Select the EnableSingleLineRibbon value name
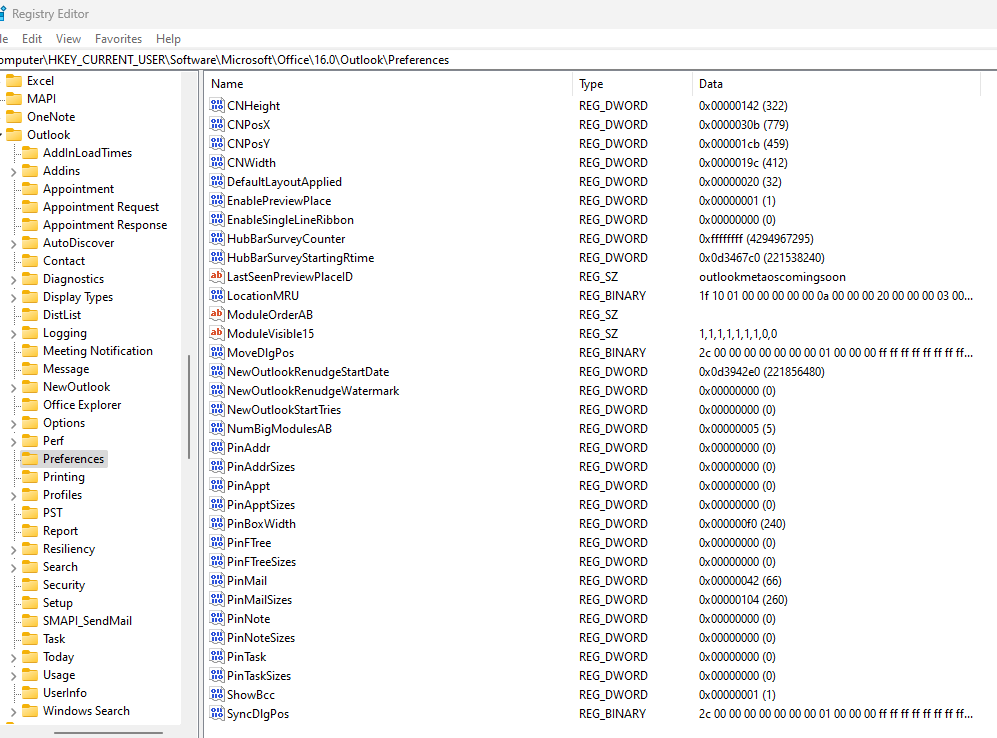The height and width of the screenshot is (738, 997). 290,220
